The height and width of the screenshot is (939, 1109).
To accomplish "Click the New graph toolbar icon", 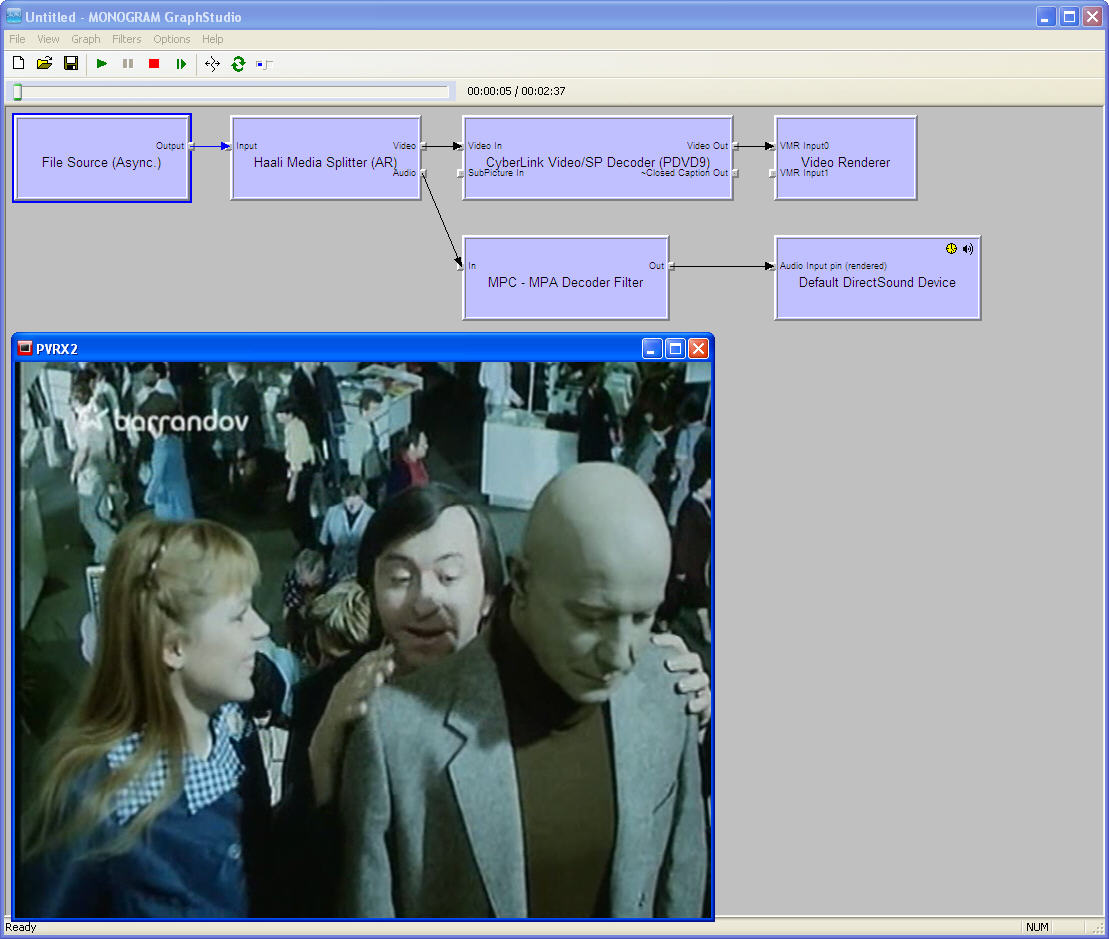I will pos(19,64).
